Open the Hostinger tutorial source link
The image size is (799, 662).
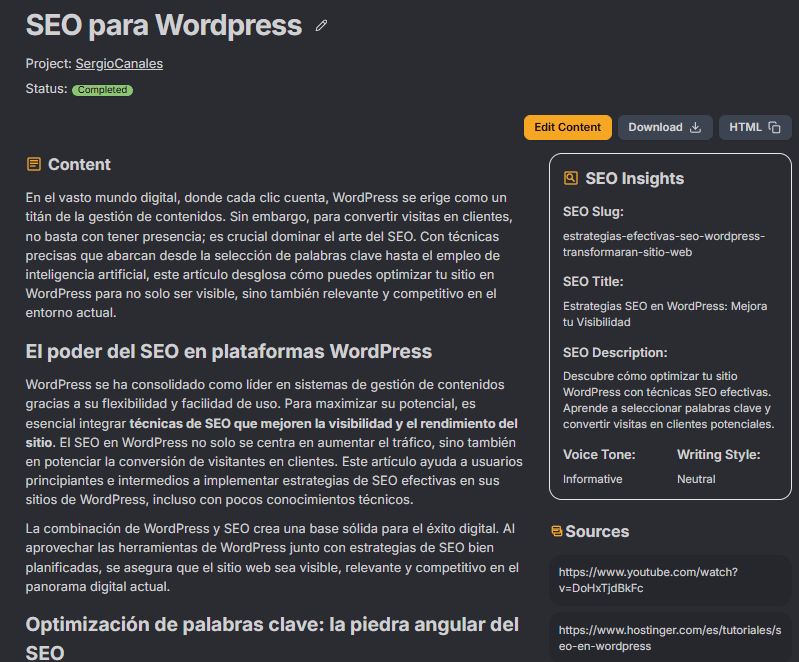pos(670,638)
